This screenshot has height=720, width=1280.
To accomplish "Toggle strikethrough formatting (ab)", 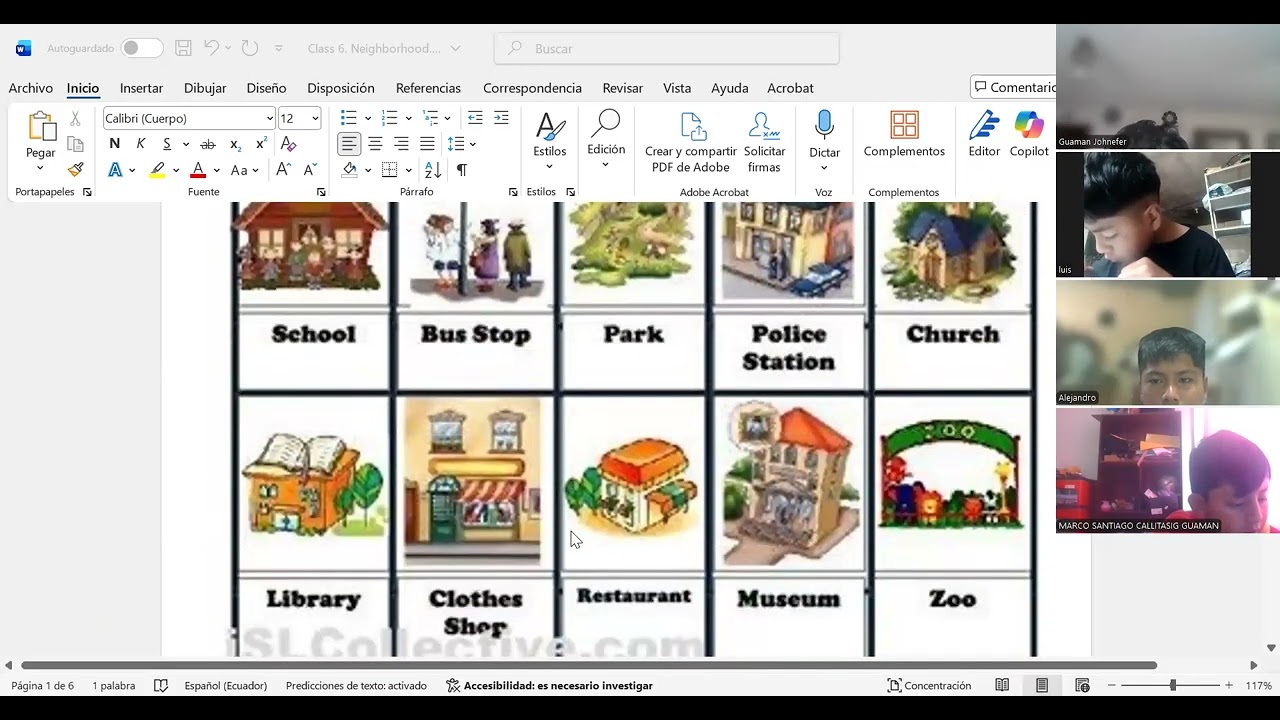I will [208, 144].
